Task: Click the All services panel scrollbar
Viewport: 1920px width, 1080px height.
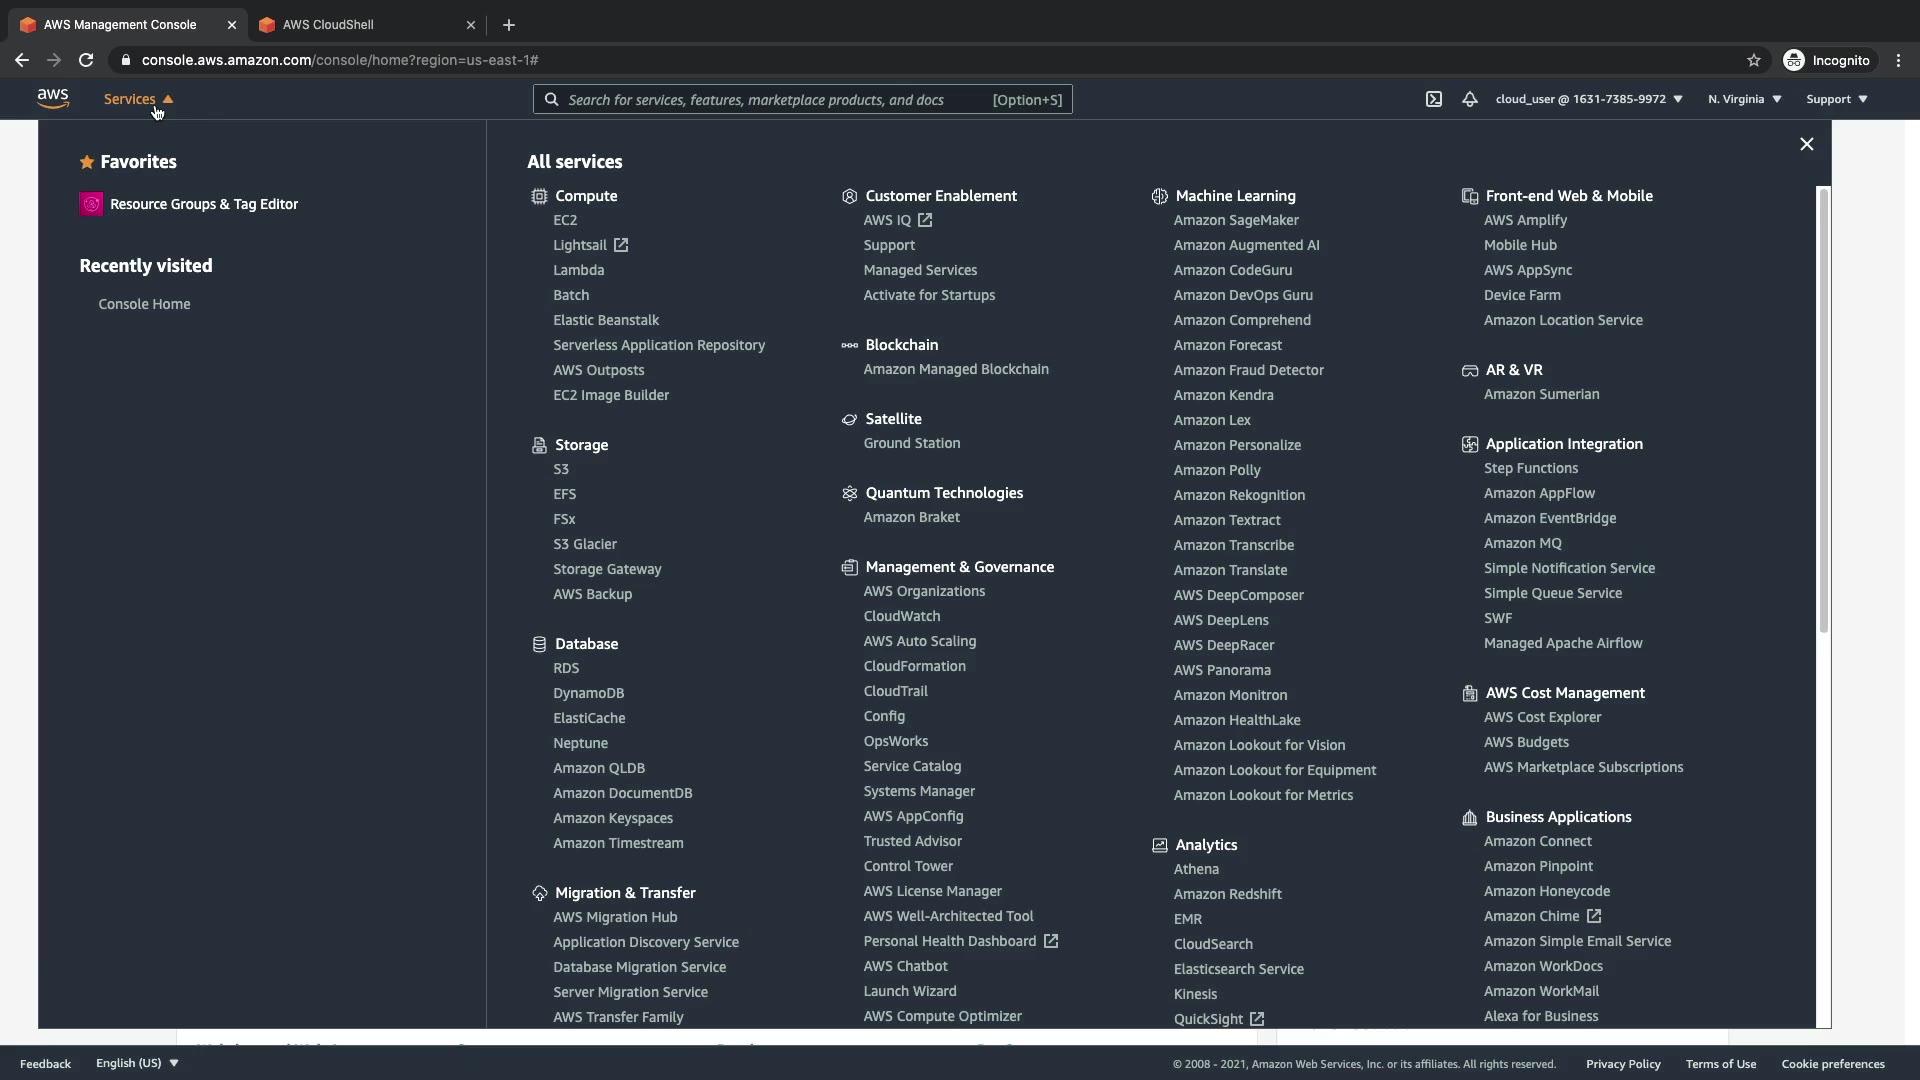Action: coord(1823,410)
